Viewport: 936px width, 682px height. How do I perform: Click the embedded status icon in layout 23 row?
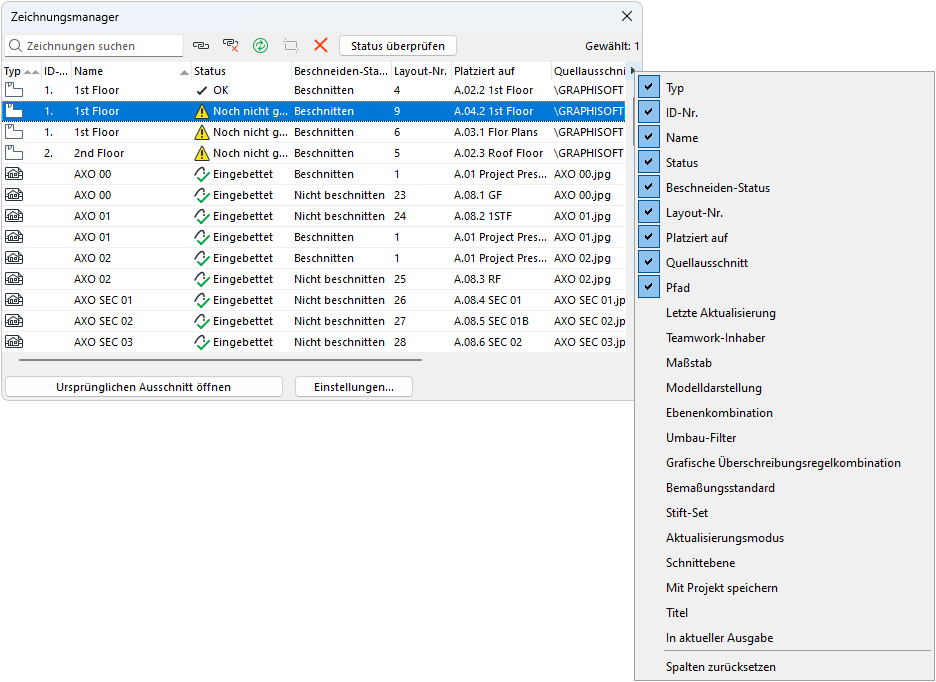coord(202,195)
